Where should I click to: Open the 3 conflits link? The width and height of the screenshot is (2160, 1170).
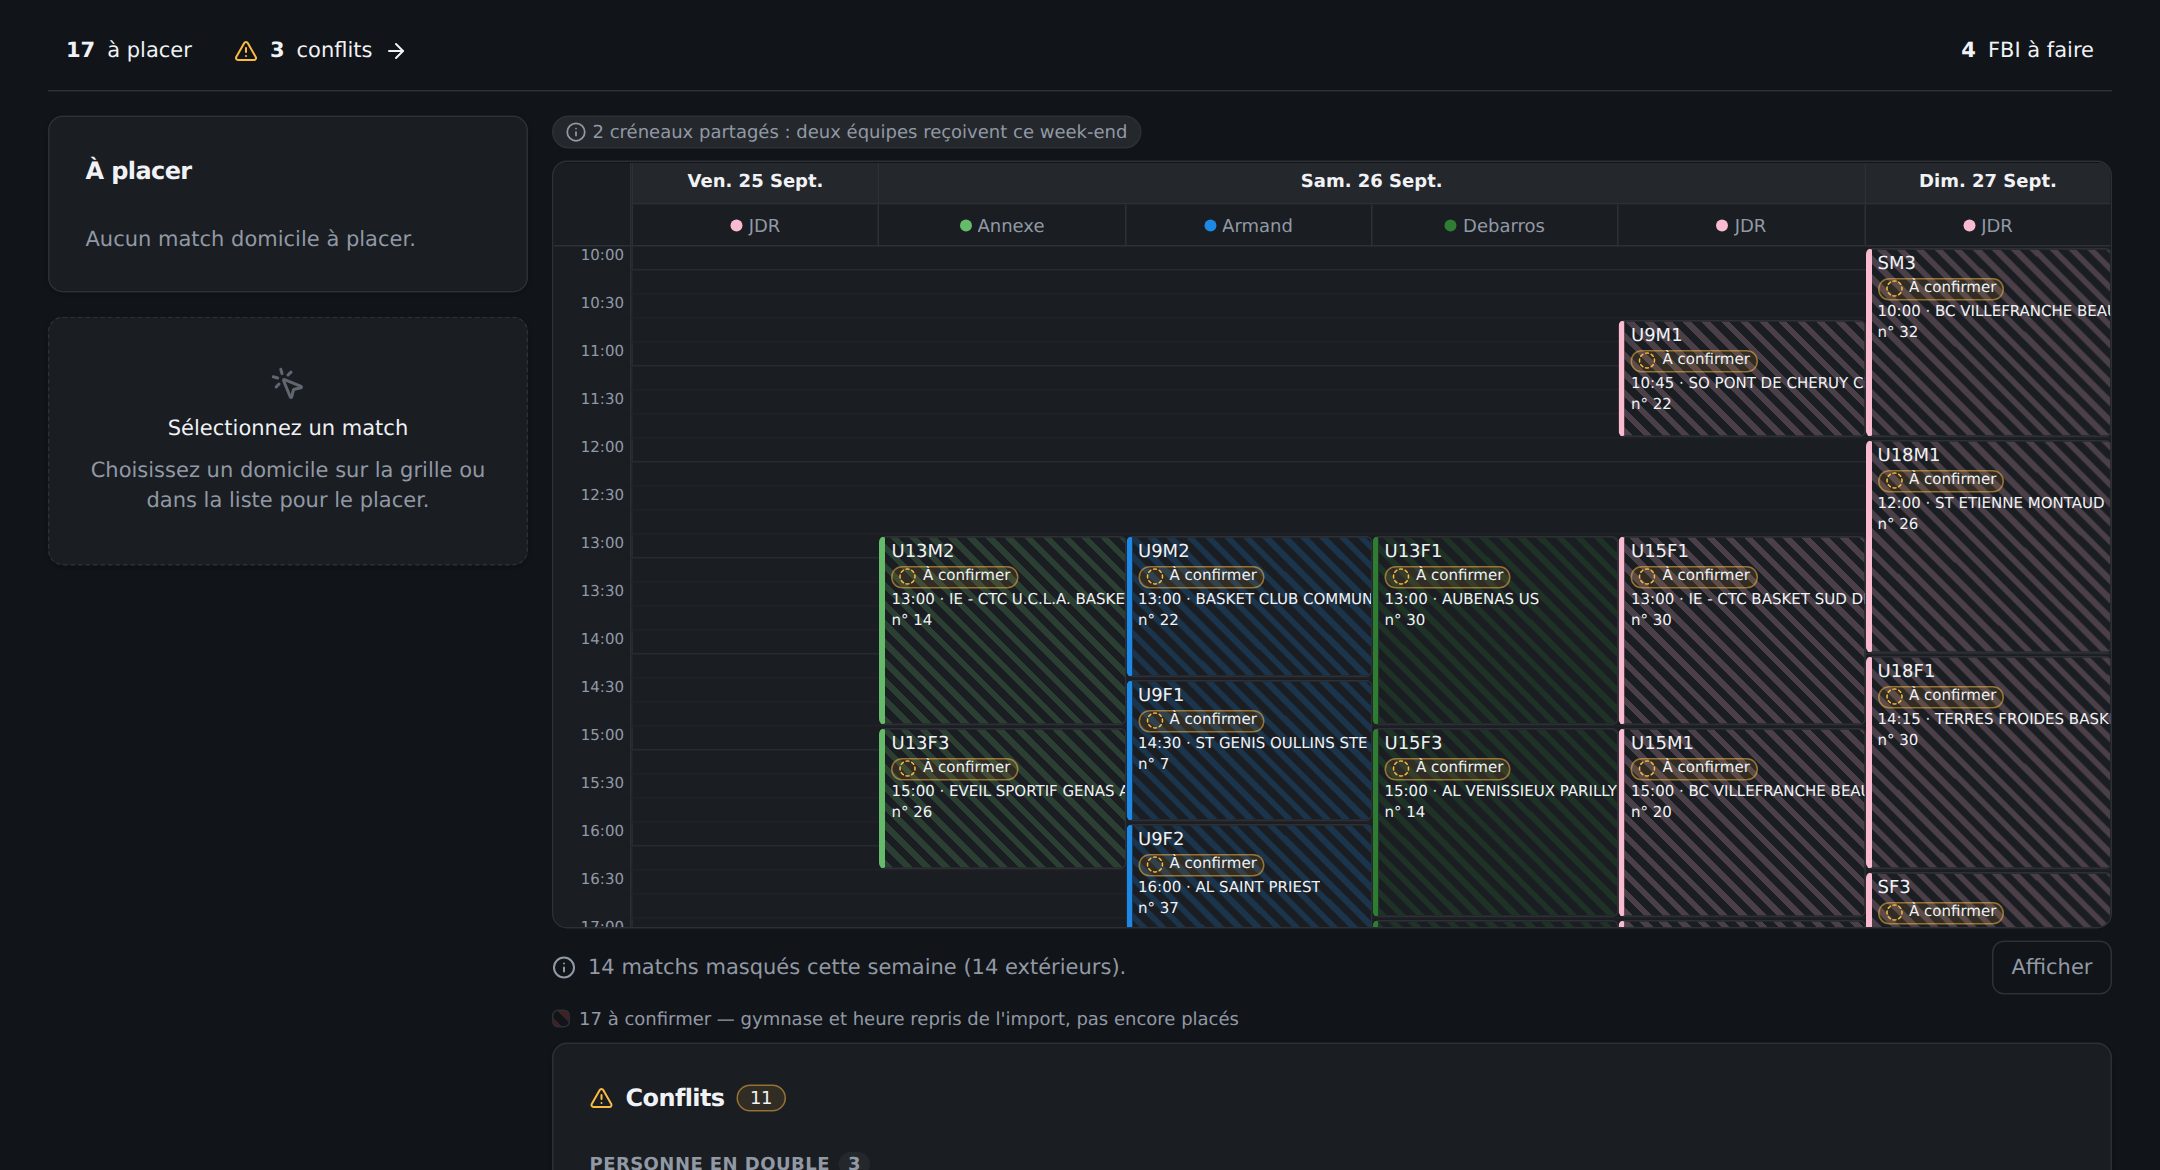320,50
